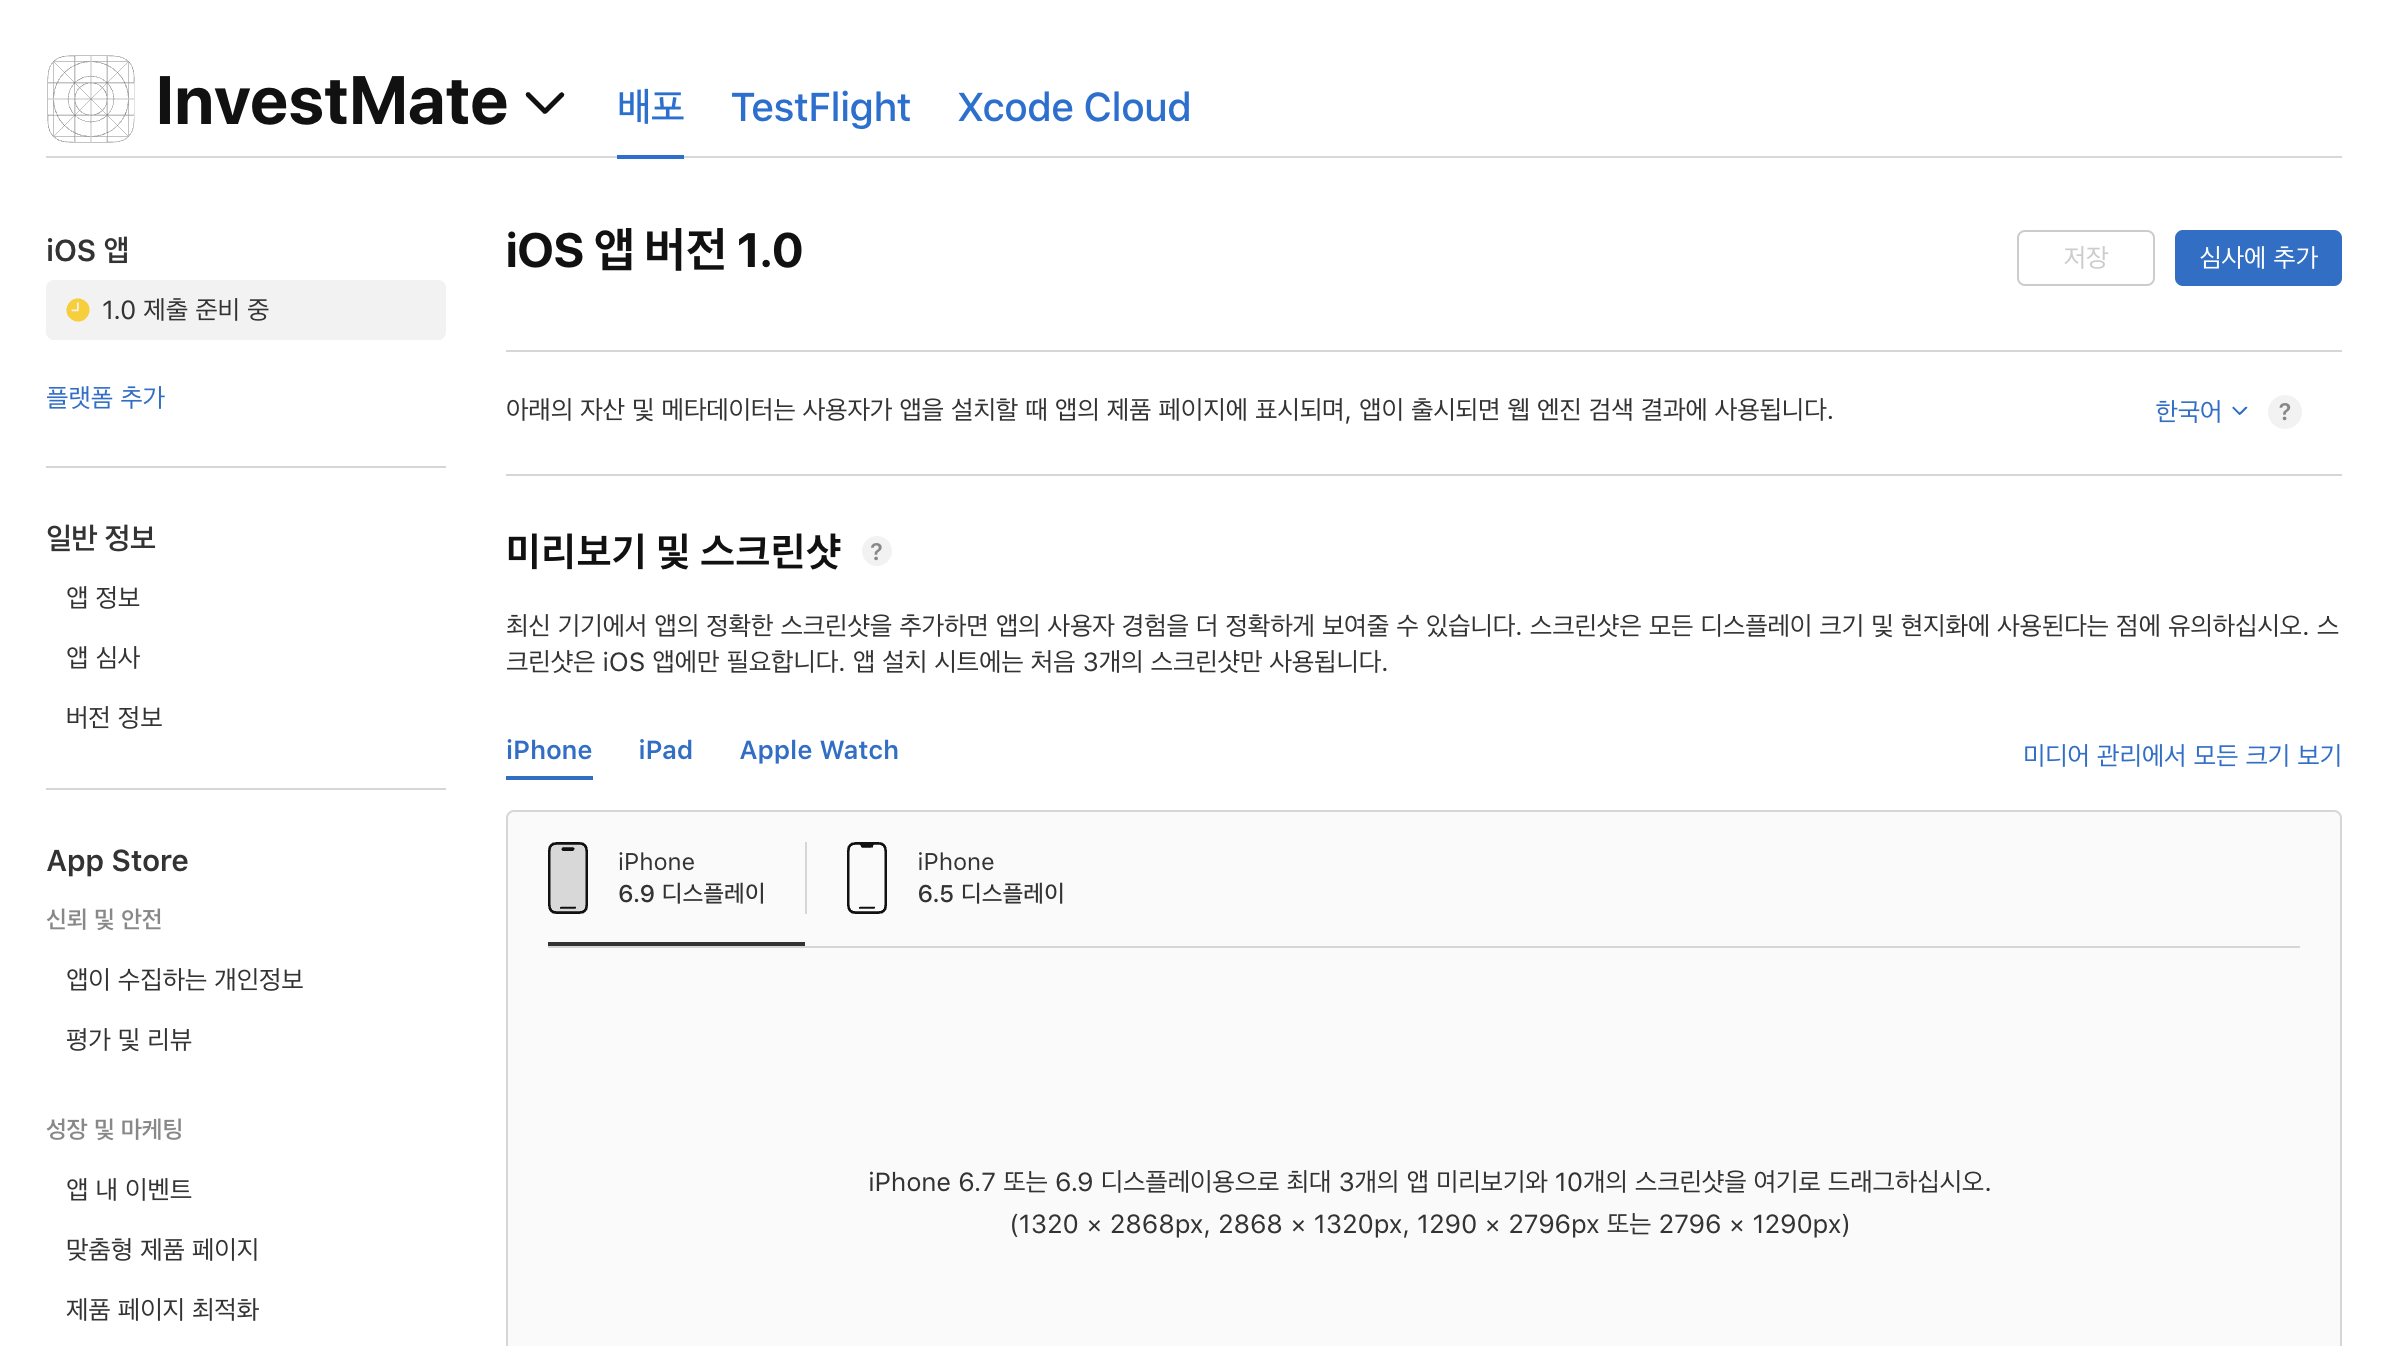Switch to the Apple Watch screenshots tab
The height and width of the screenshot is (1346, 2386).
coord(818,750)
